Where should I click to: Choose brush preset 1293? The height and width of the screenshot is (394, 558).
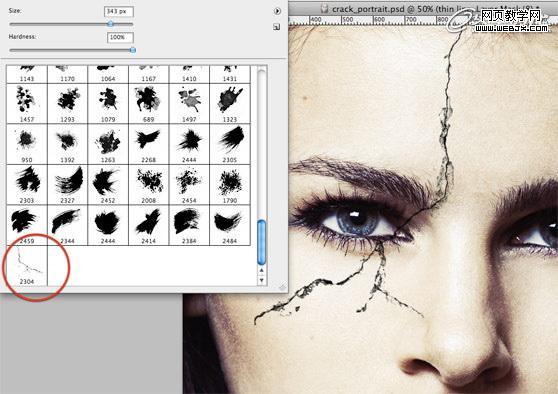point(68,104)
